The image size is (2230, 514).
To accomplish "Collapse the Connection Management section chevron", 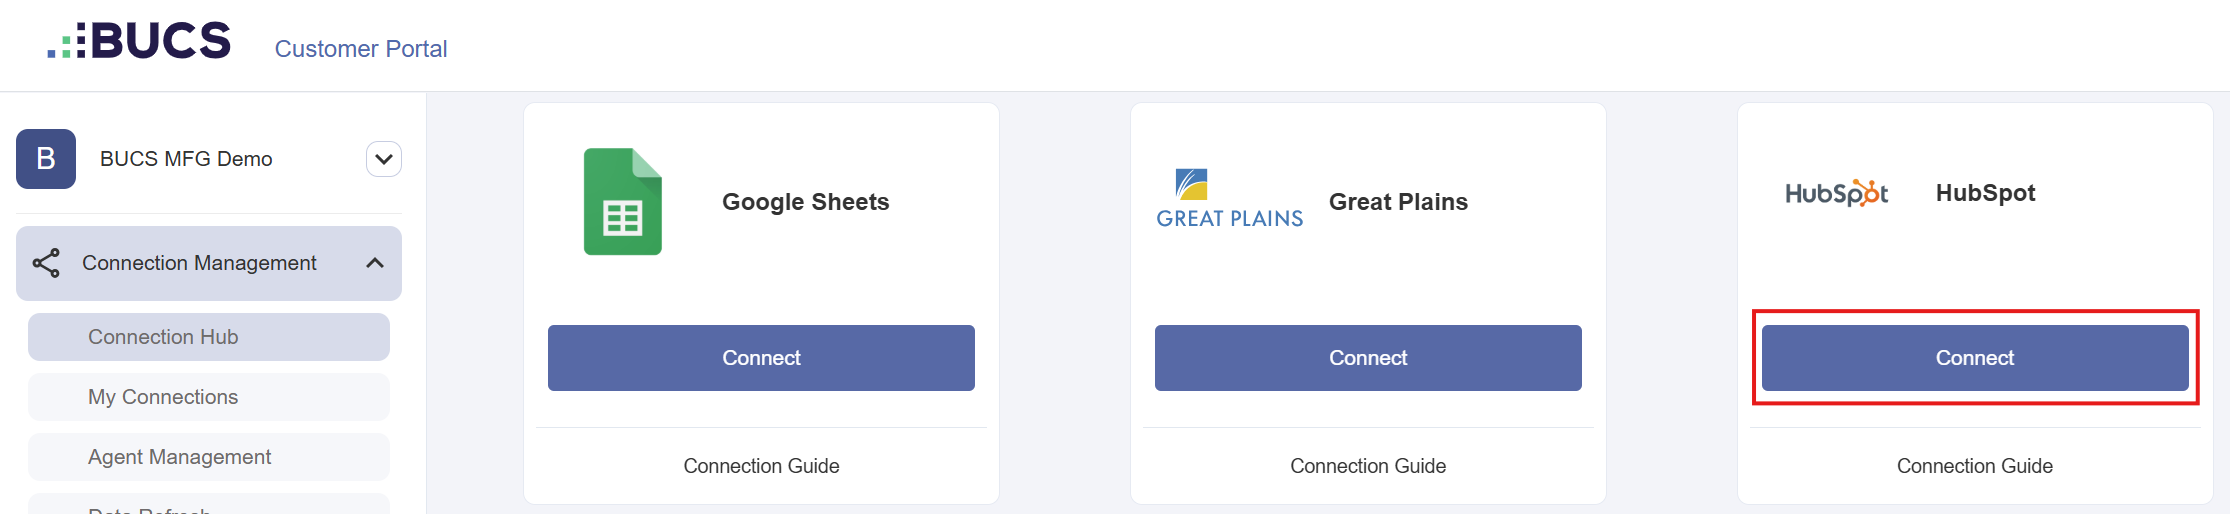I will point(375,263).
